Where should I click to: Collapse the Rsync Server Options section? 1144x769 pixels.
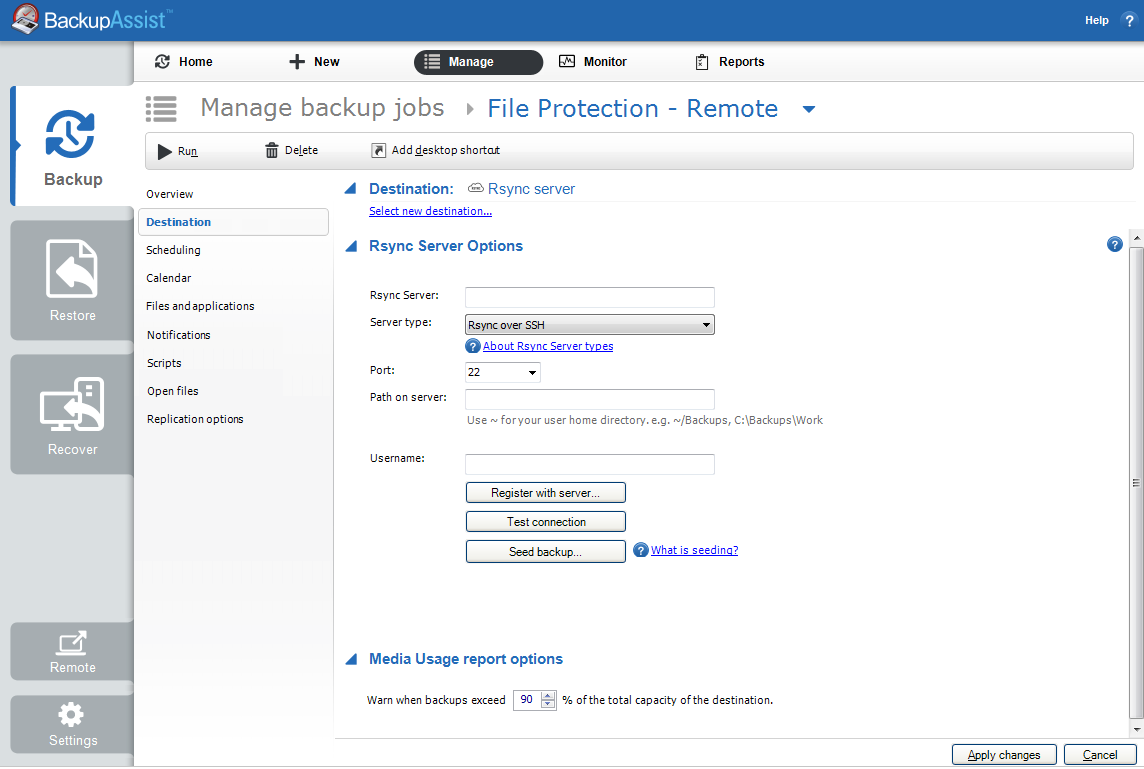(x=351, y=246)
